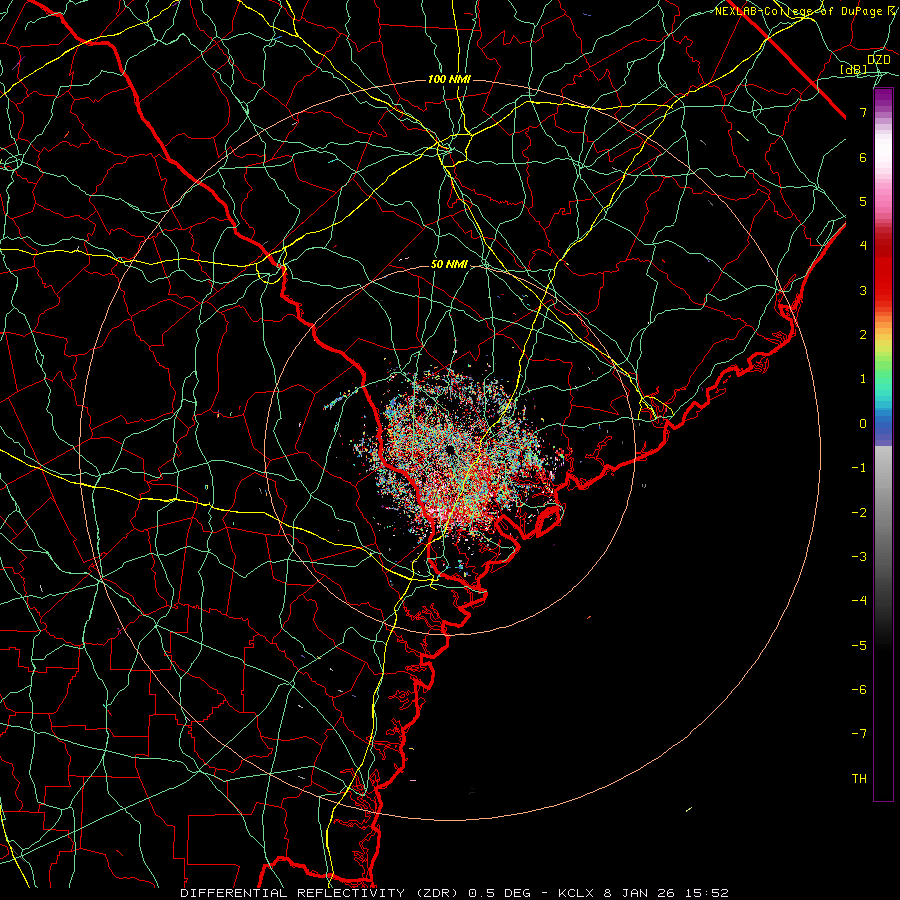Click the DZD legend title

878,59
